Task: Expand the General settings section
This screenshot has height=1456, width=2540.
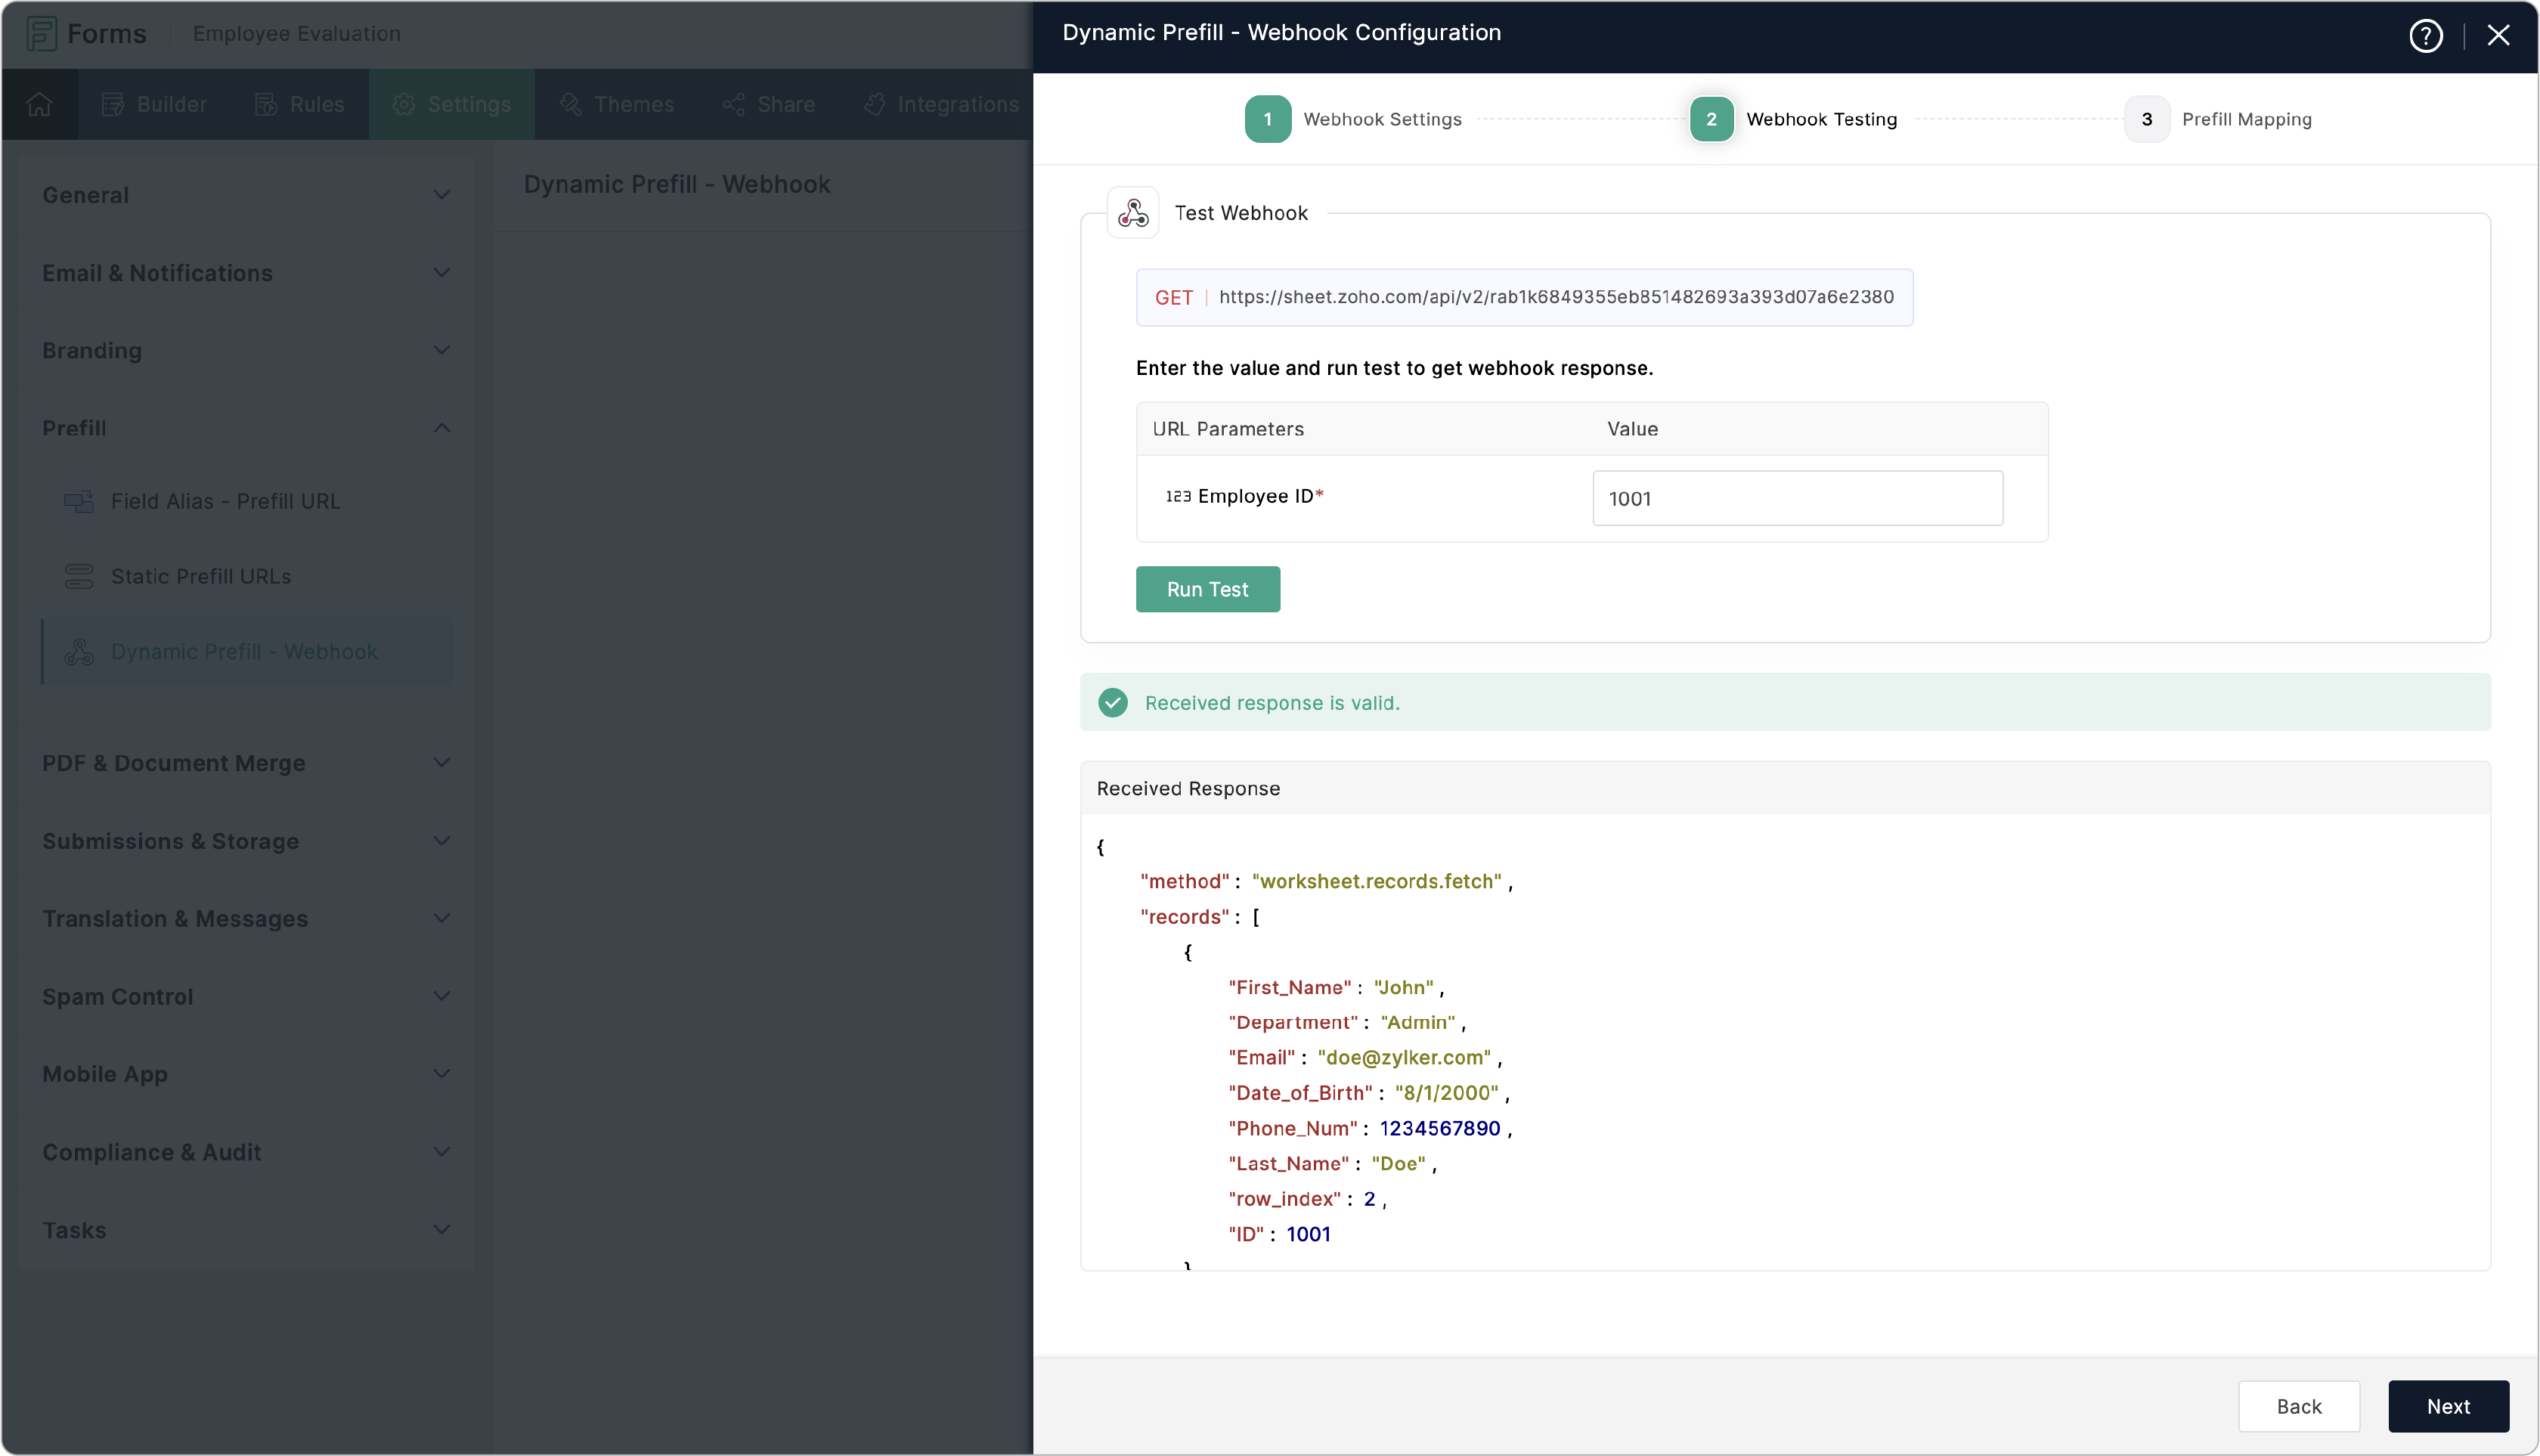Action: [441, 194]
